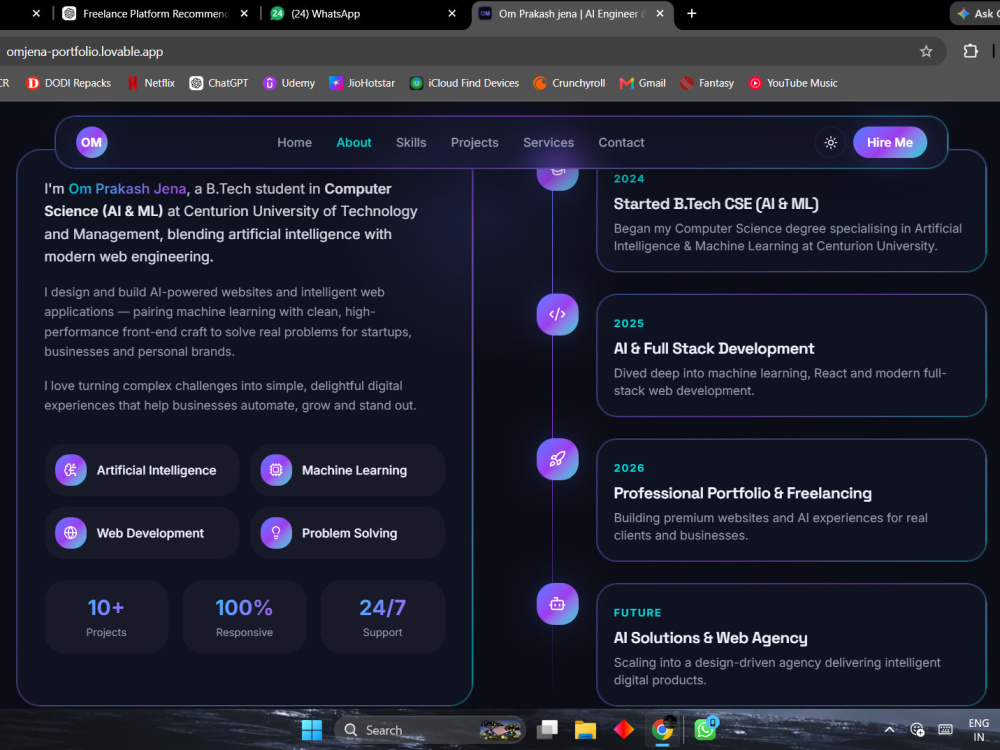
Task: Open the ChatGPT bookmark
Action: pos(219,83)
